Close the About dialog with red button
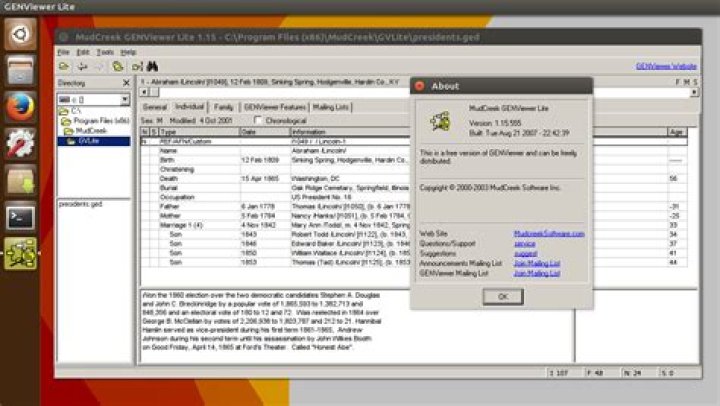The width and height of the screenshot is (720, 406). point(419,86)
